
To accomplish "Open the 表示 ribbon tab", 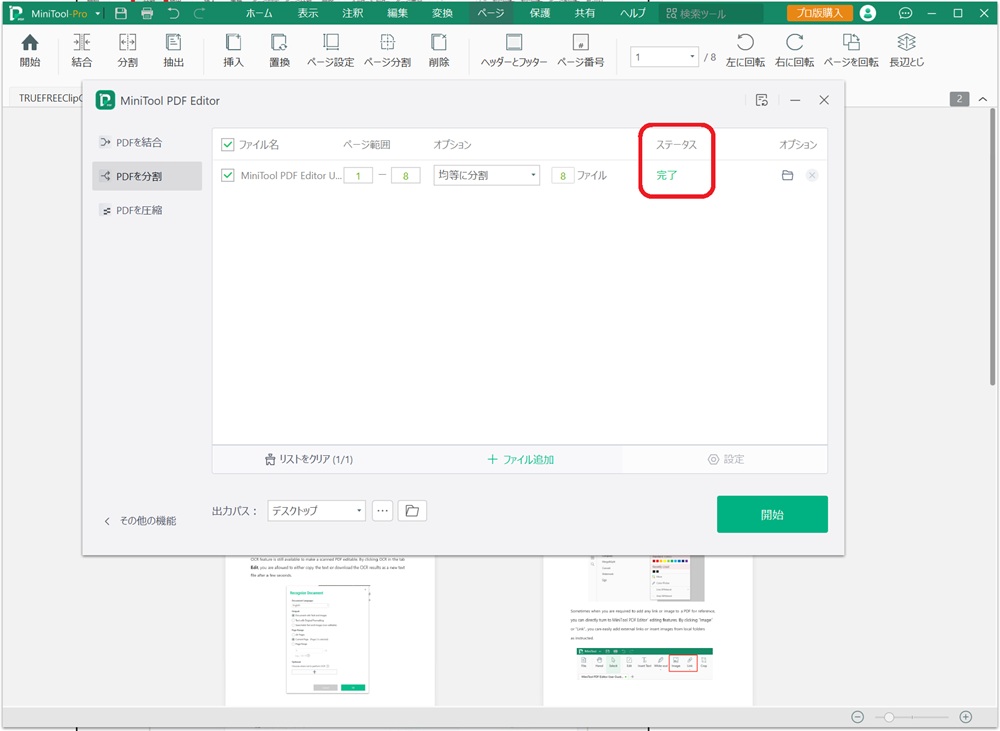I will coord(307,13).
